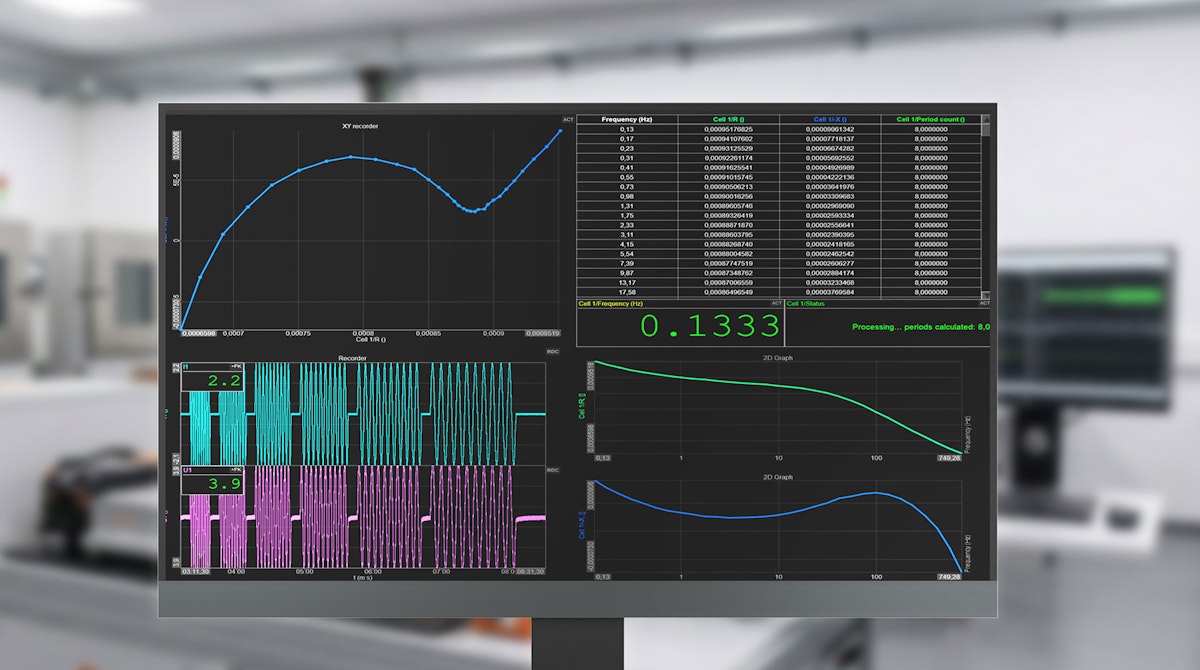Screen dimensions: 1200x670
Task: Click the 2D Graph title above the blue curve
Action: (x=778, y=477)
